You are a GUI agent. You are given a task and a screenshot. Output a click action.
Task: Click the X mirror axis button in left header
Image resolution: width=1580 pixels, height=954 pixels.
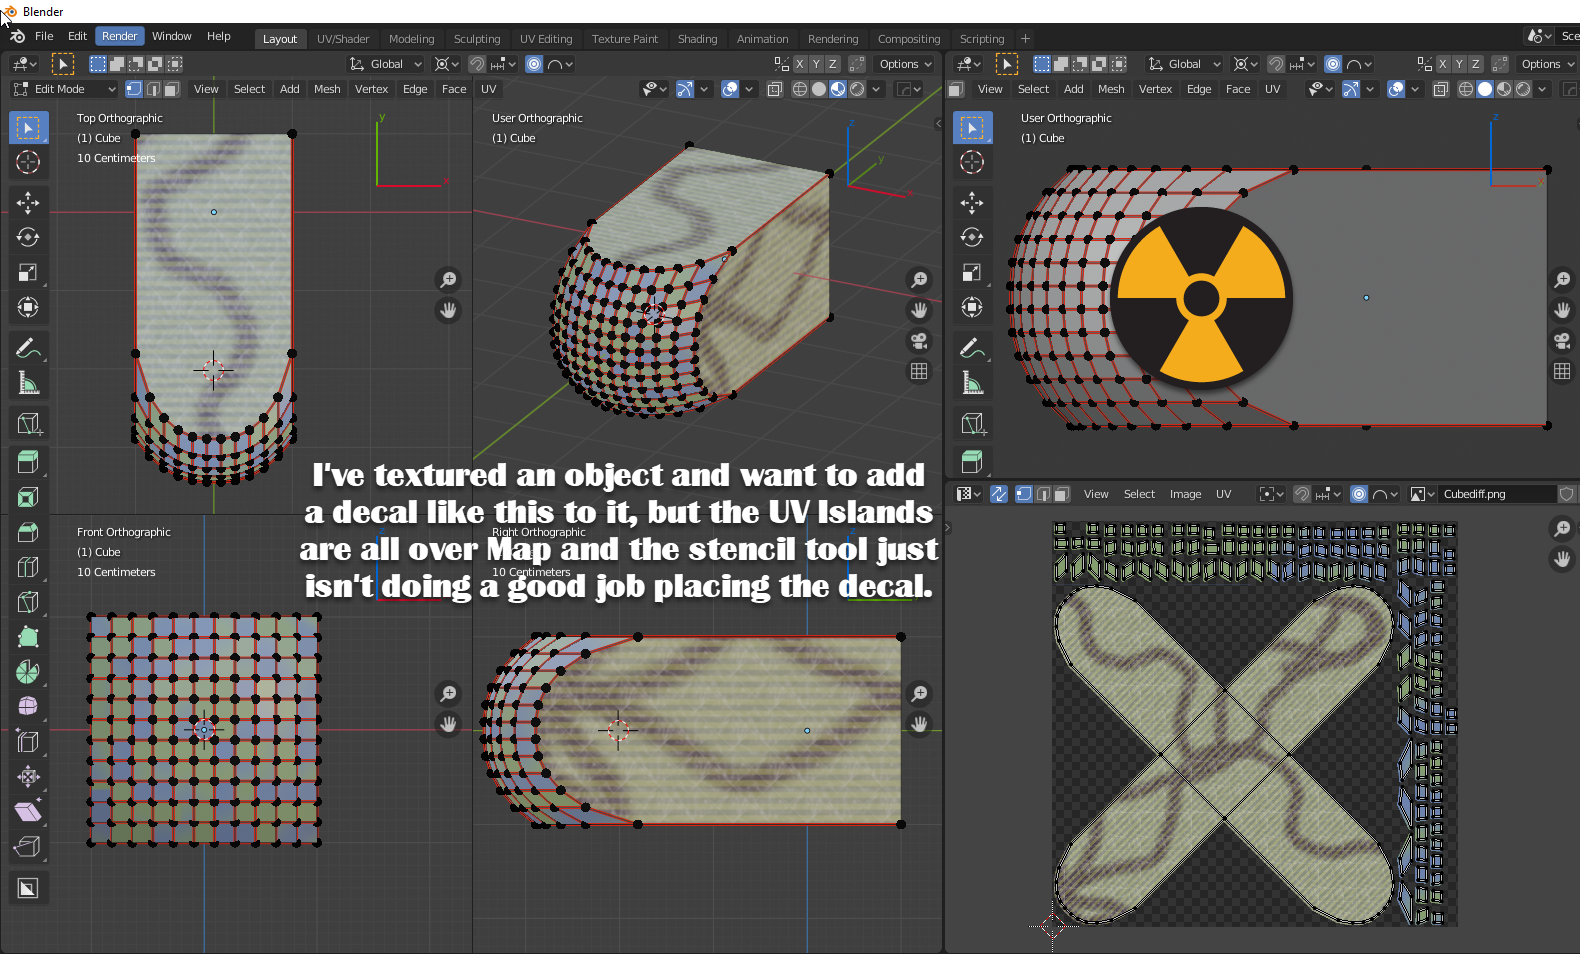tap(799, 64)
